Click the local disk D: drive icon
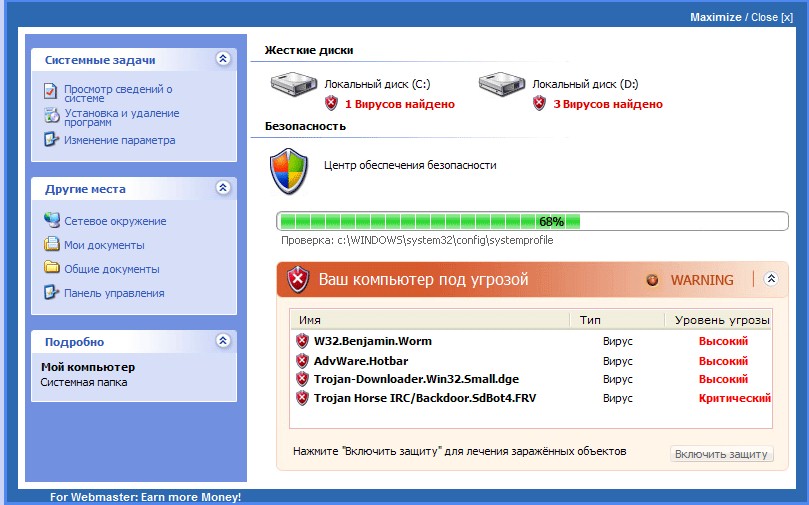 coord(502,84)
